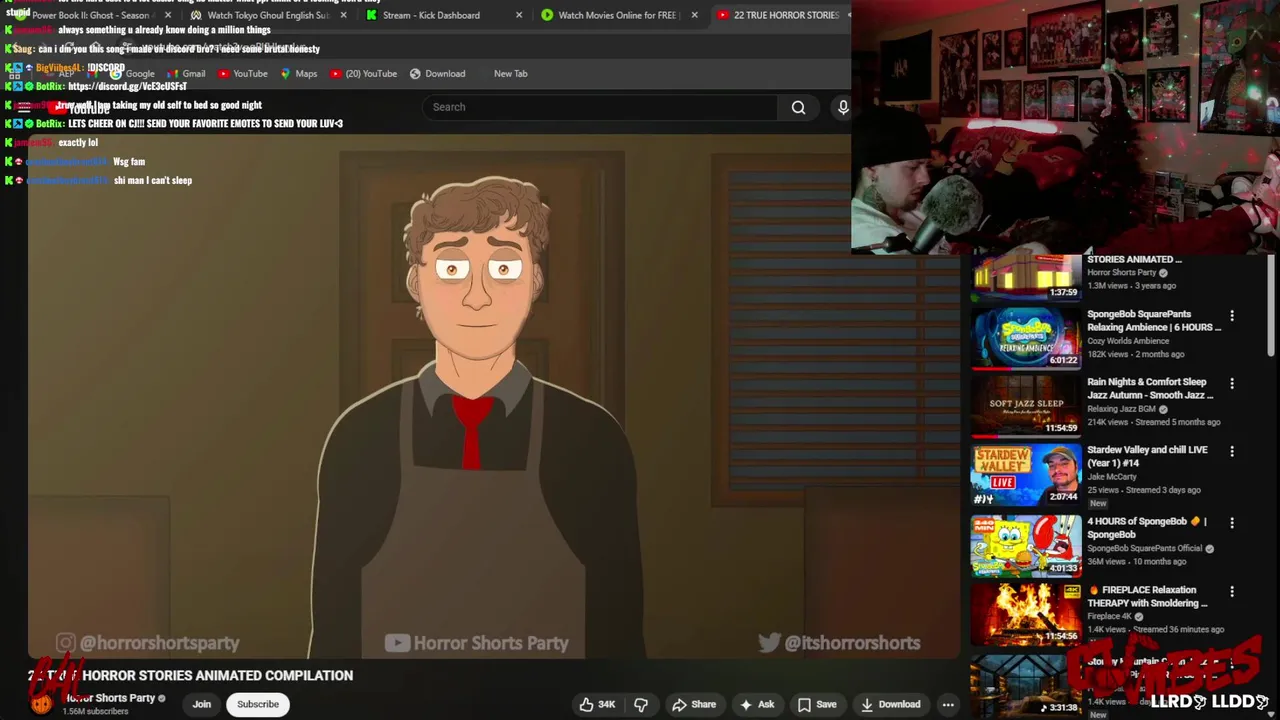Save the video to a playlist
The height and width of the screenshot is (720, 1280).
tap(817, 704)
